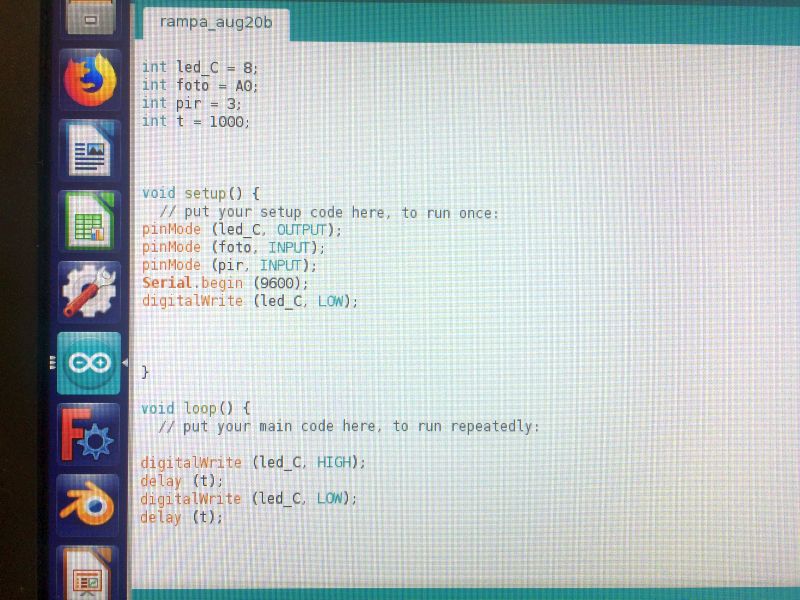Click 'digitalWrite (led_C, LOW);' in setup
The width and height of the screenshot is (800, 600).
(250, 301)
